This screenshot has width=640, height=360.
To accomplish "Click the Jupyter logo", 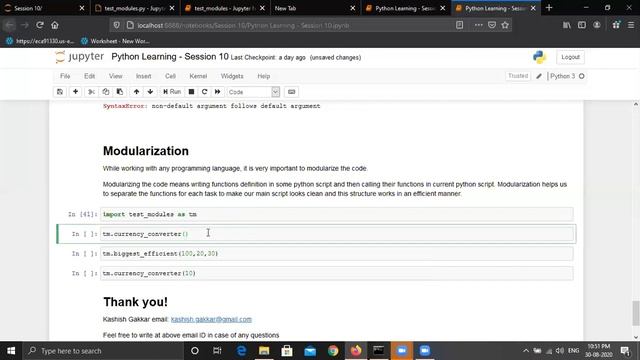I will pos(80,57).
